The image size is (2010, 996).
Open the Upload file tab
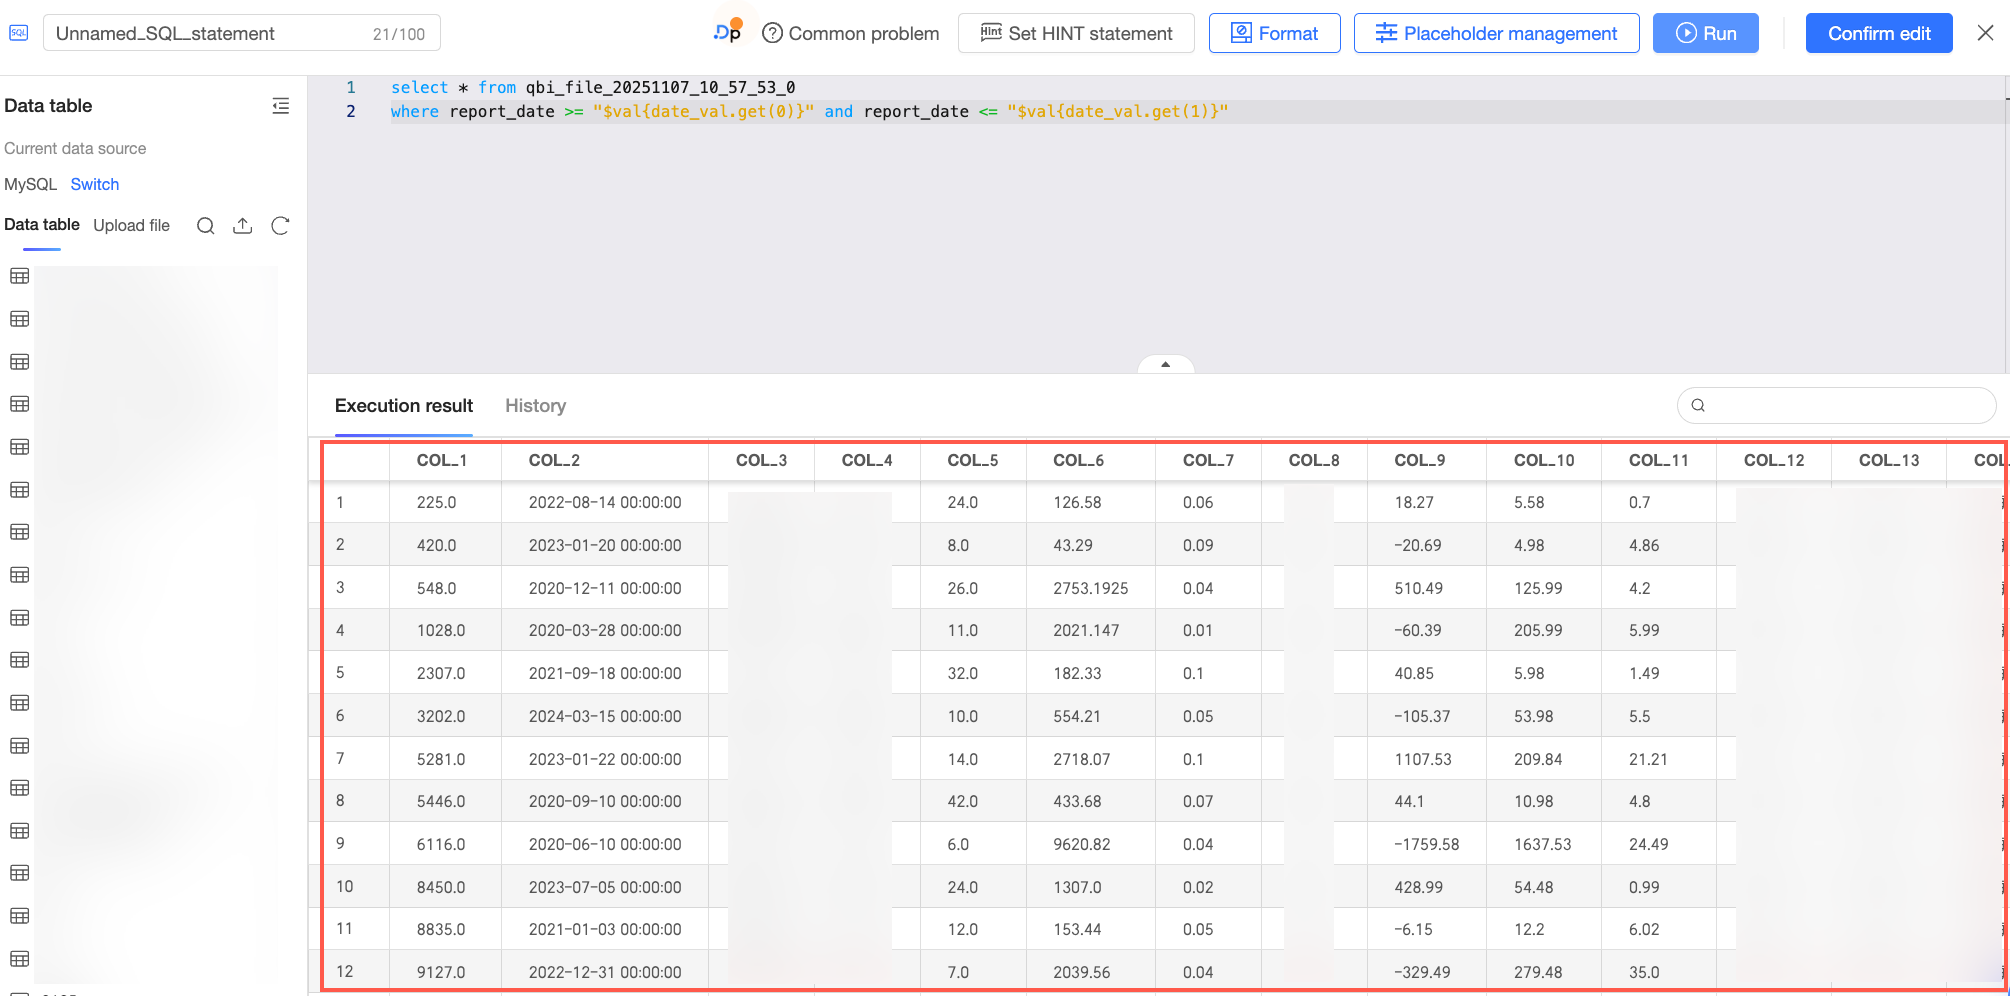[x=131, y=225]
